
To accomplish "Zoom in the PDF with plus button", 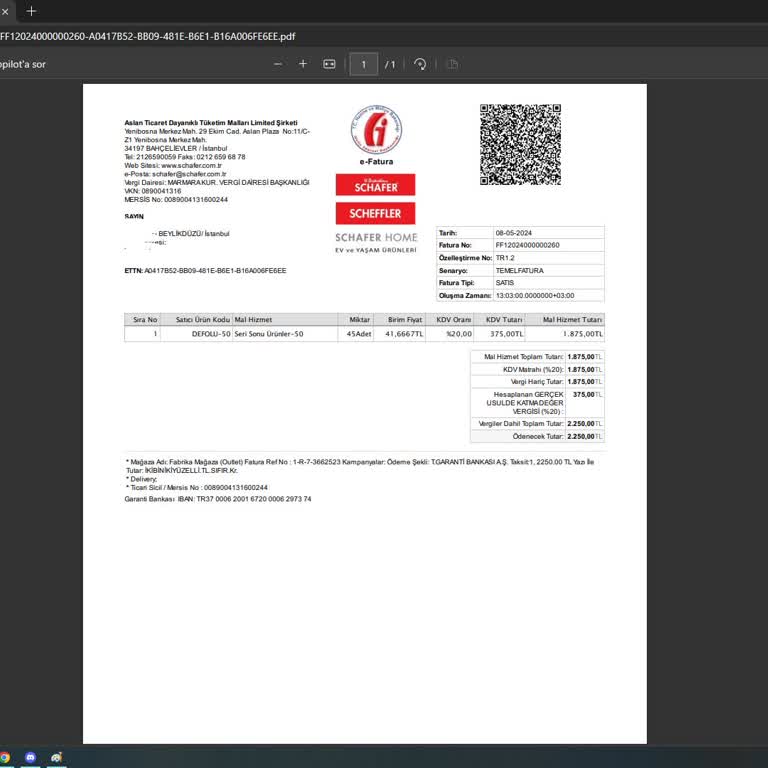I will point(303,64).
